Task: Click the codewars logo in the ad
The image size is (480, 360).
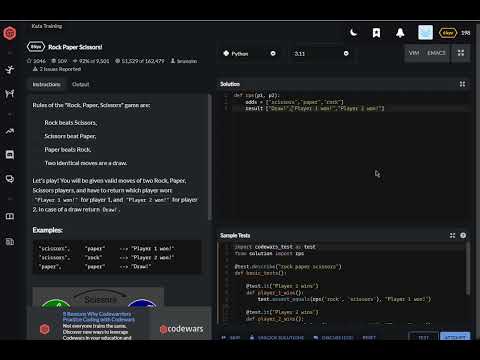Action: [181, 329]
